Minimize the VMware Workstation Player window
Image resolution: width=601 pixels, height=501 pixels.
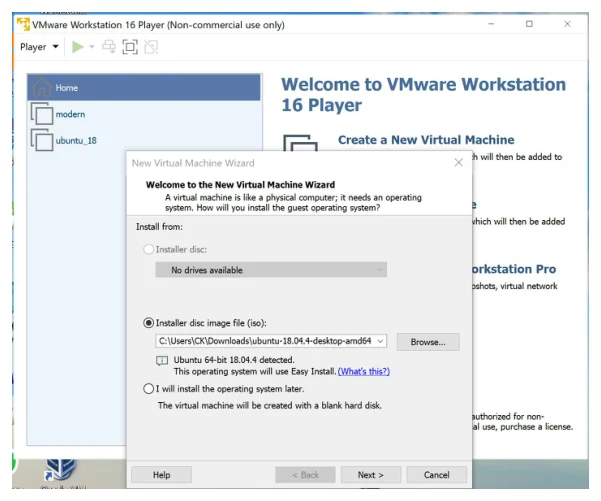tap(491, 24)
